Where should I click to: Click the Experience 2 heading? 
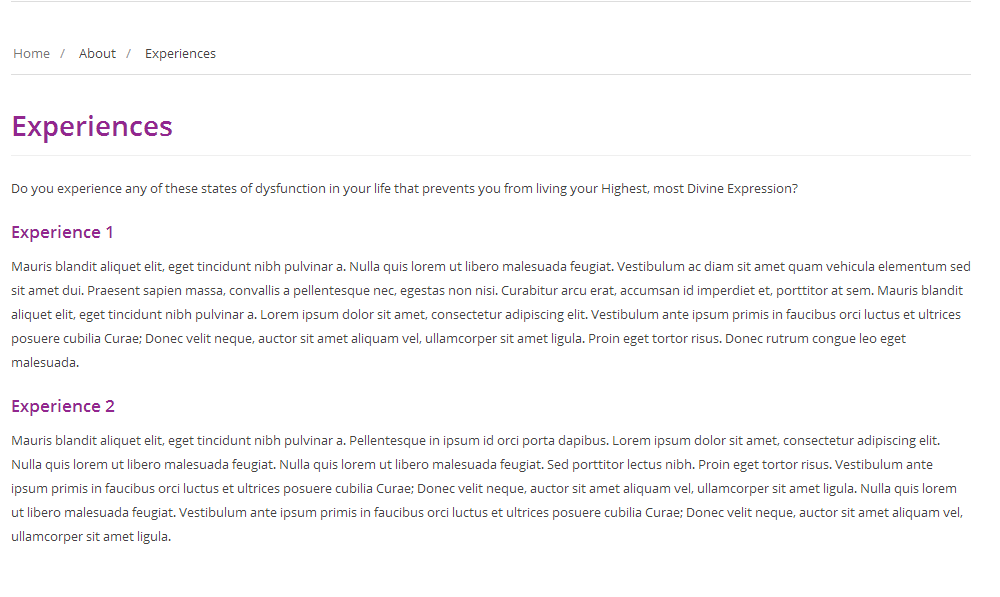[62, 406]
